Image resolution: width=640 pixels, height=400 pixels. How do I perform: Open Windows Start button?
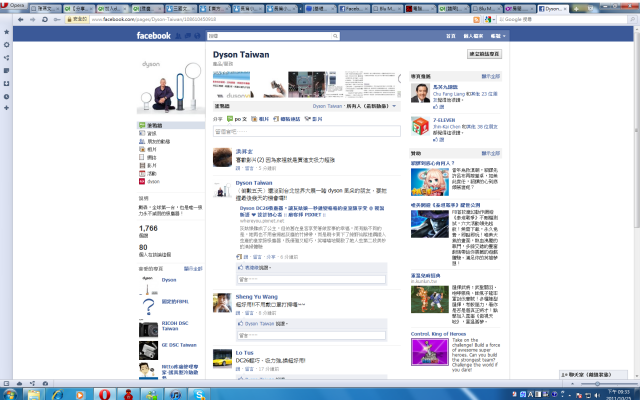pos(9,394)
